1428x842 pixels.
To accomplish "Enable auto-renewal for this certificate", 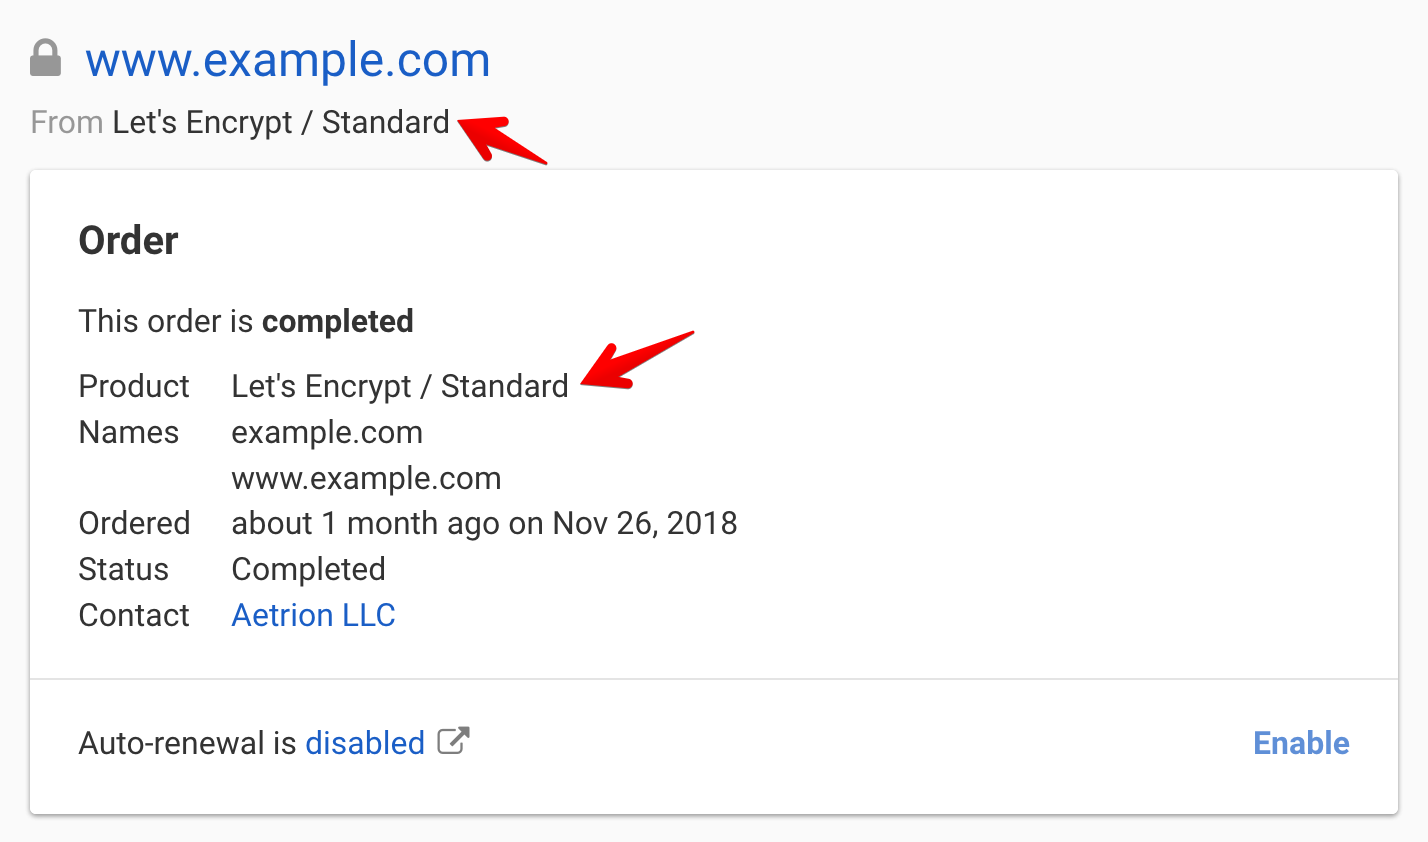I will 1301,743.
